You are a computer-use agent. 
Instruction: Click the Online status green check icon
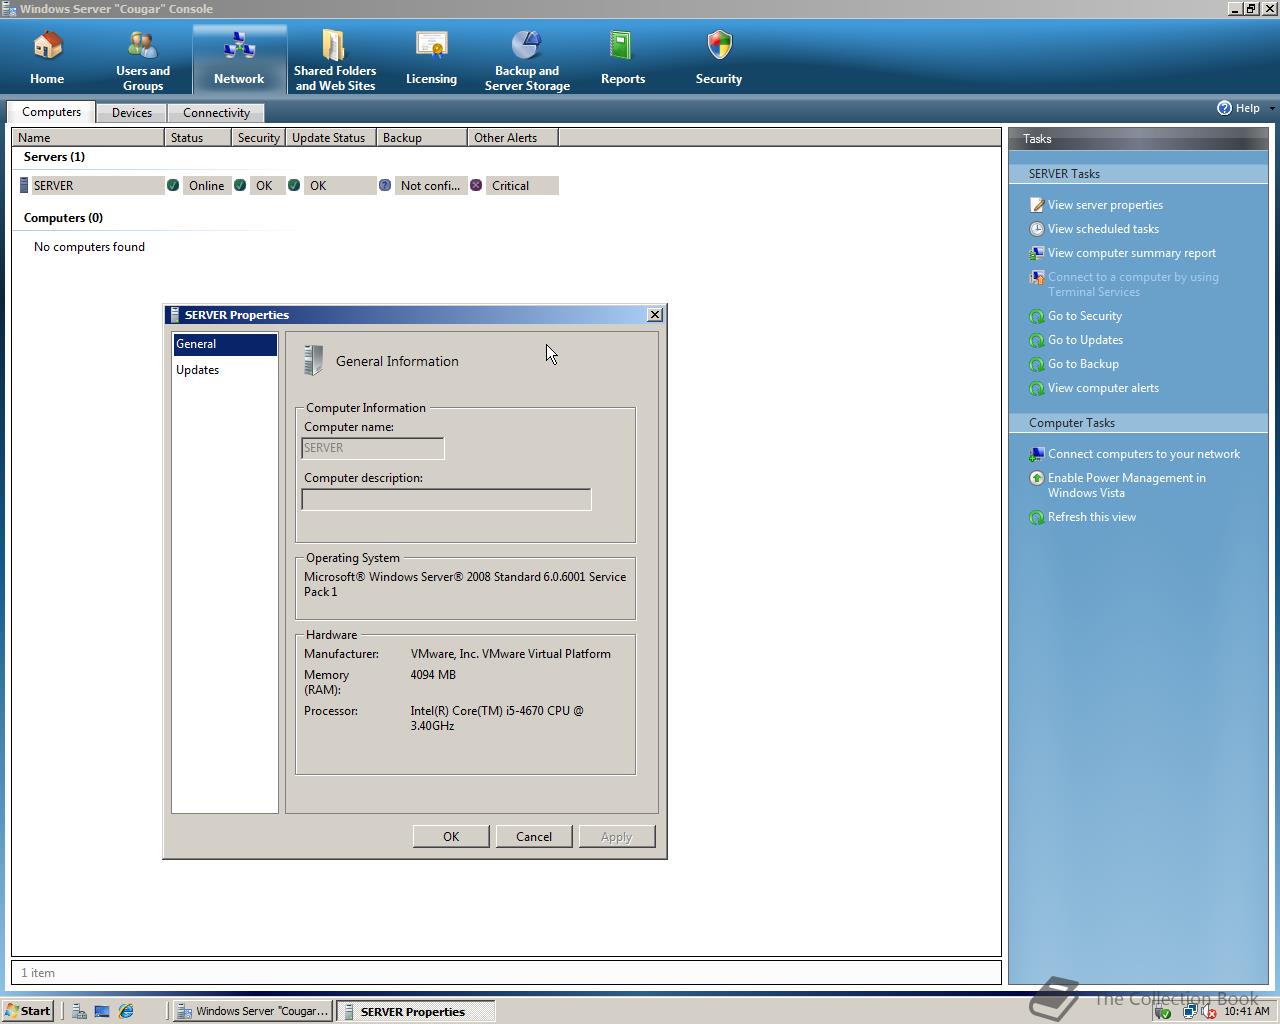coord(173,185)
